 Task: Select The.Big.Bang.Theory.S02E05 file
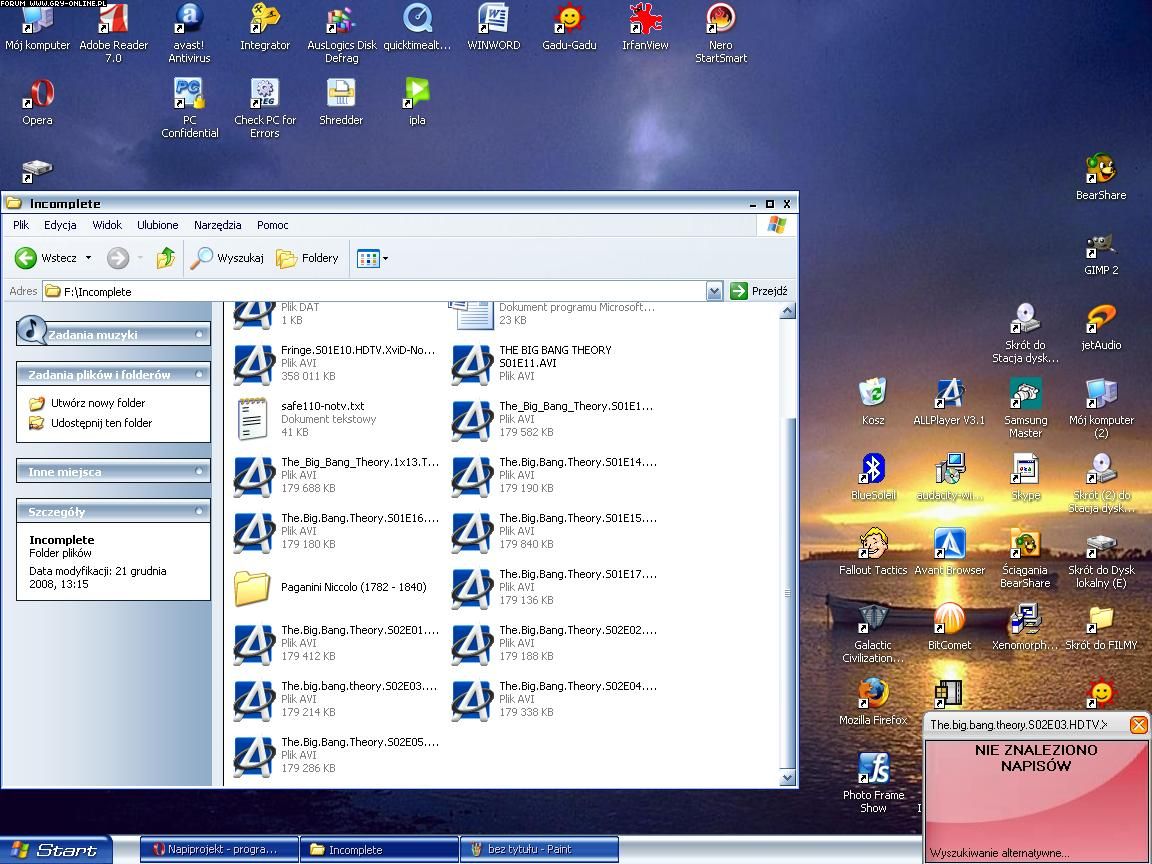336,755
